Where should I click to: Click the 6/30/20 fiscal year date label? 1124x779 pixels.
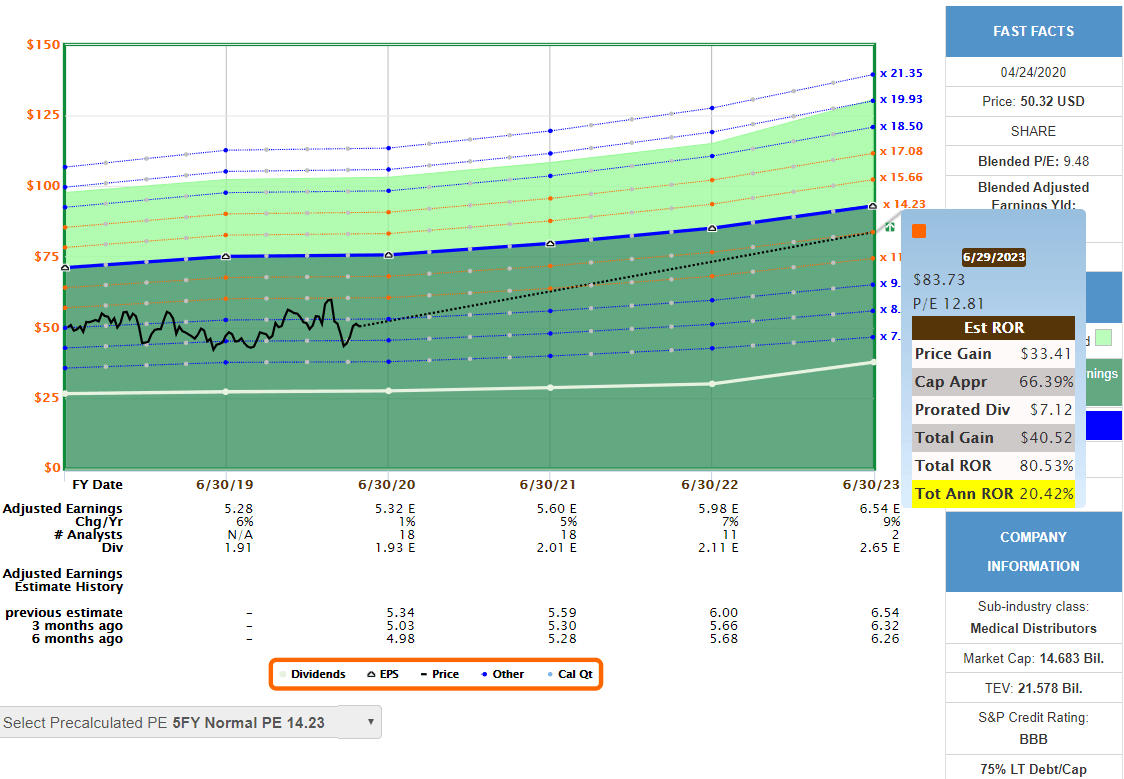388,484
